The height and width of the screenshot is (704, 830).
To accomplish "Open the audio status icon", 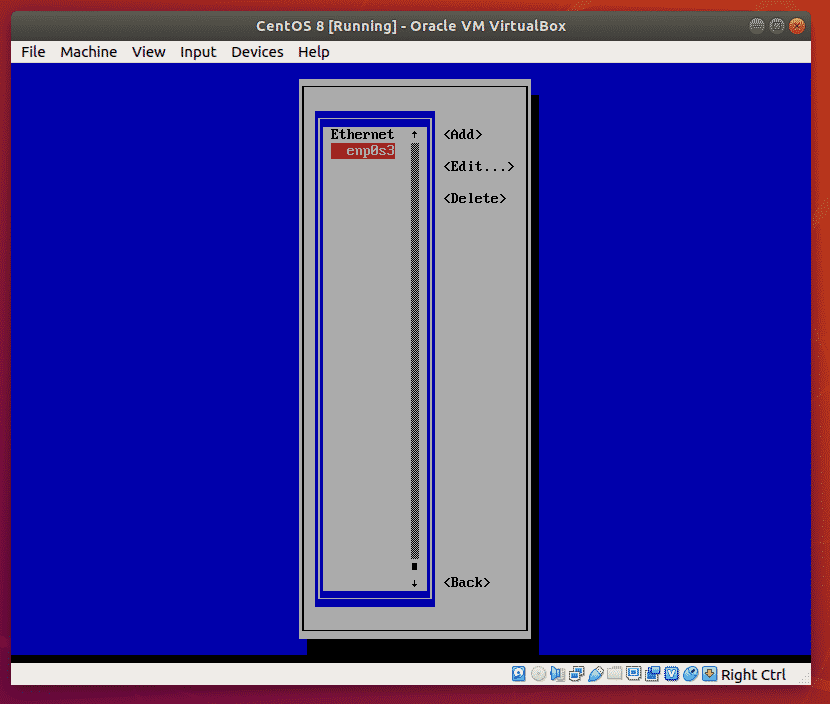I will 557,674.
